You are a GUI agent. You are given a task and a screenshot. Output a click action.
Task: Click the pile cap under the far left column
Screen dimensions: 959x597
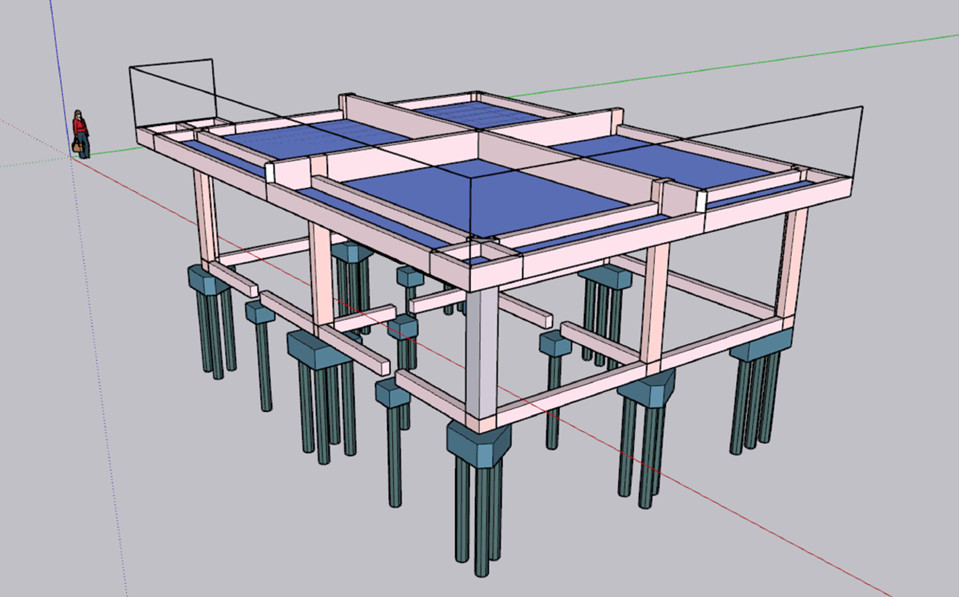tap(208, 276)
